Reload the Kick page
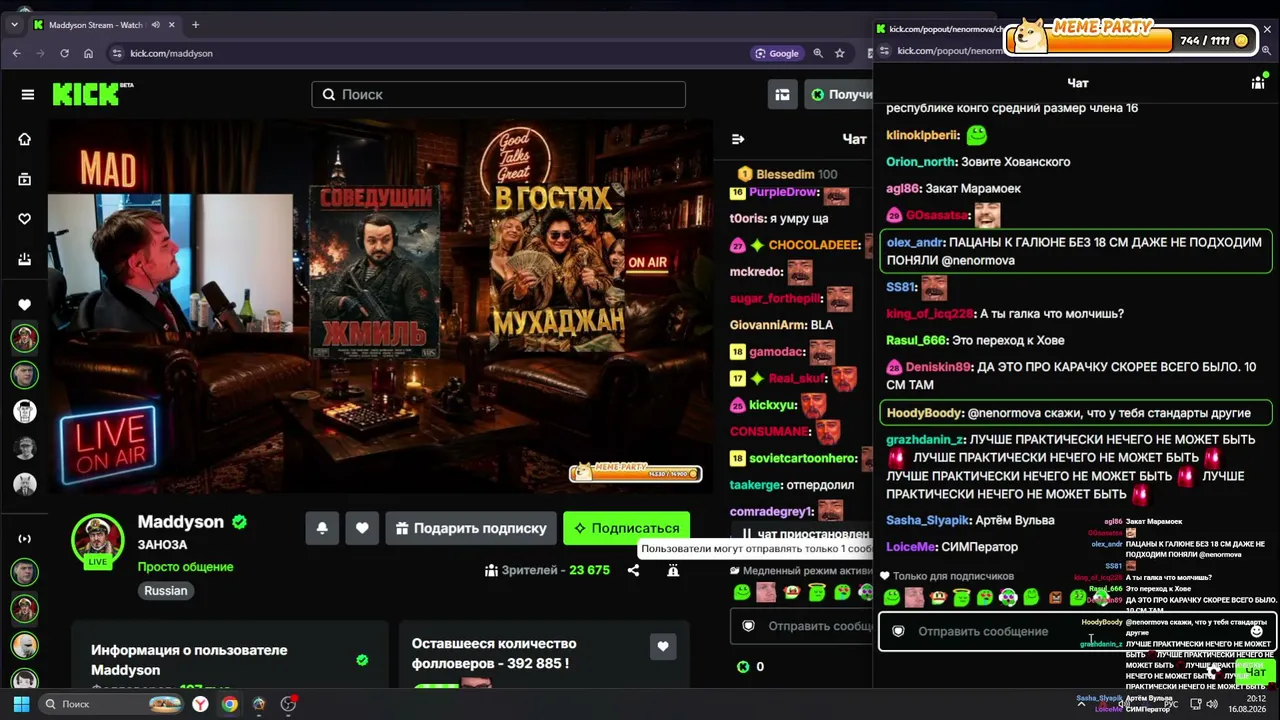1280x720 pixels. (x=65, y=53)
